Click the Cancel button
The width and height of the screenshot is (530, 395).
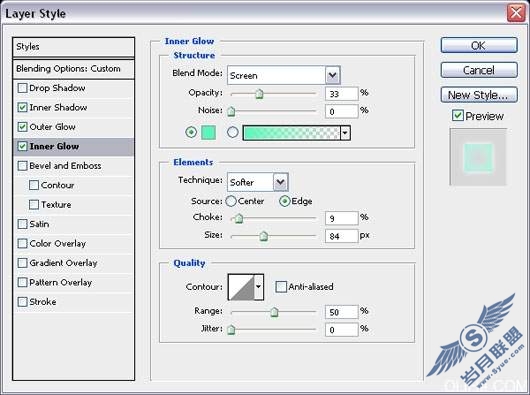479,70
